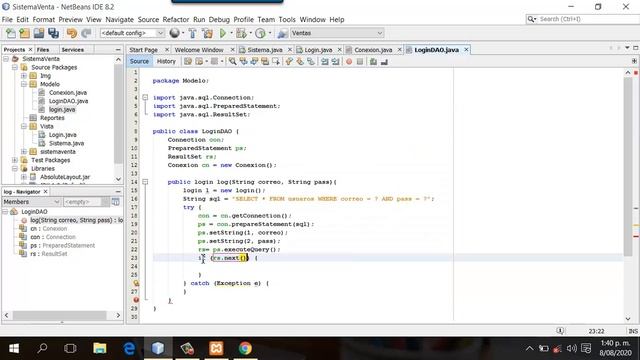The image size is (640, 360).
Task: Switch to the Sistema.java tab
Action: [264, 50]
